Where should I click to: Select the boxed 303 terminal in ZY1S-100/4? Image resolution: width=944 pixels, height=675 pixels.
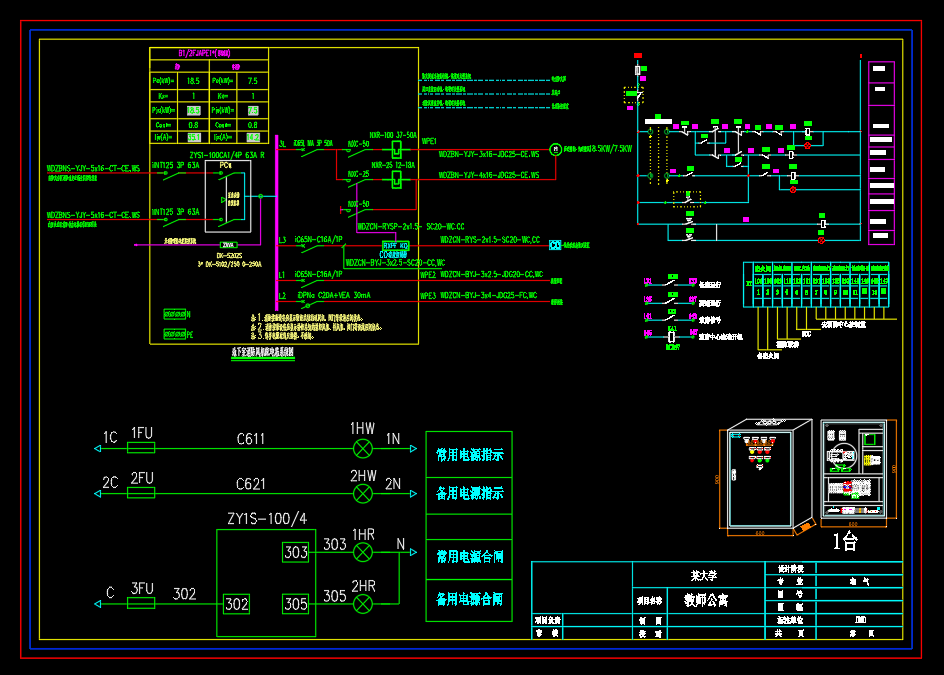tap(296, 552)
